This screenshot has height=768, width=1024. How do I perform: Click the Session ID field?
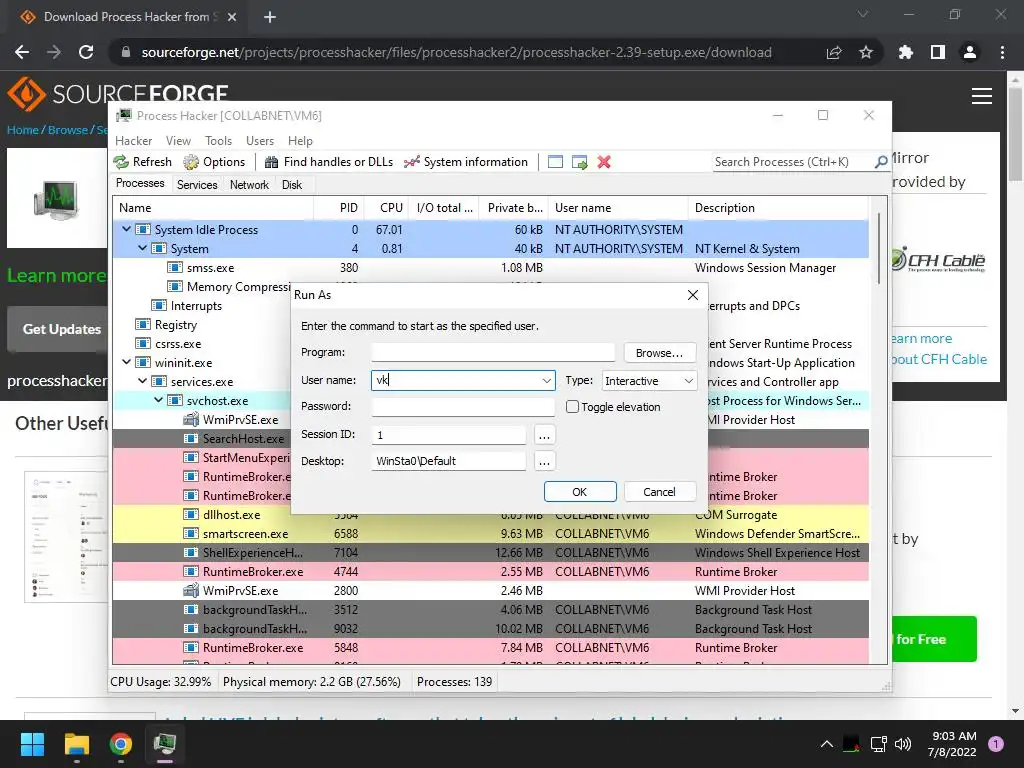pos(449,435)
